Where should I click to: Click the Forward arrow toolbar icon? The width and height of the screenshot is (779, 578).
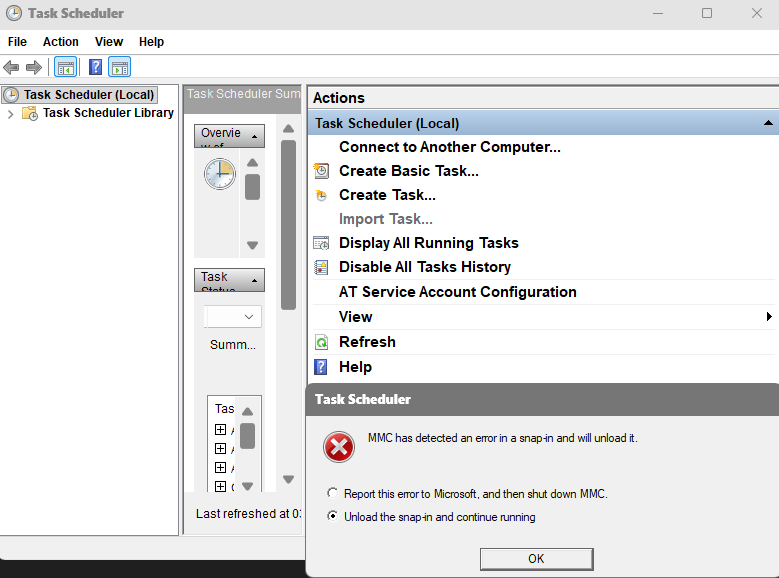[34, 67]
